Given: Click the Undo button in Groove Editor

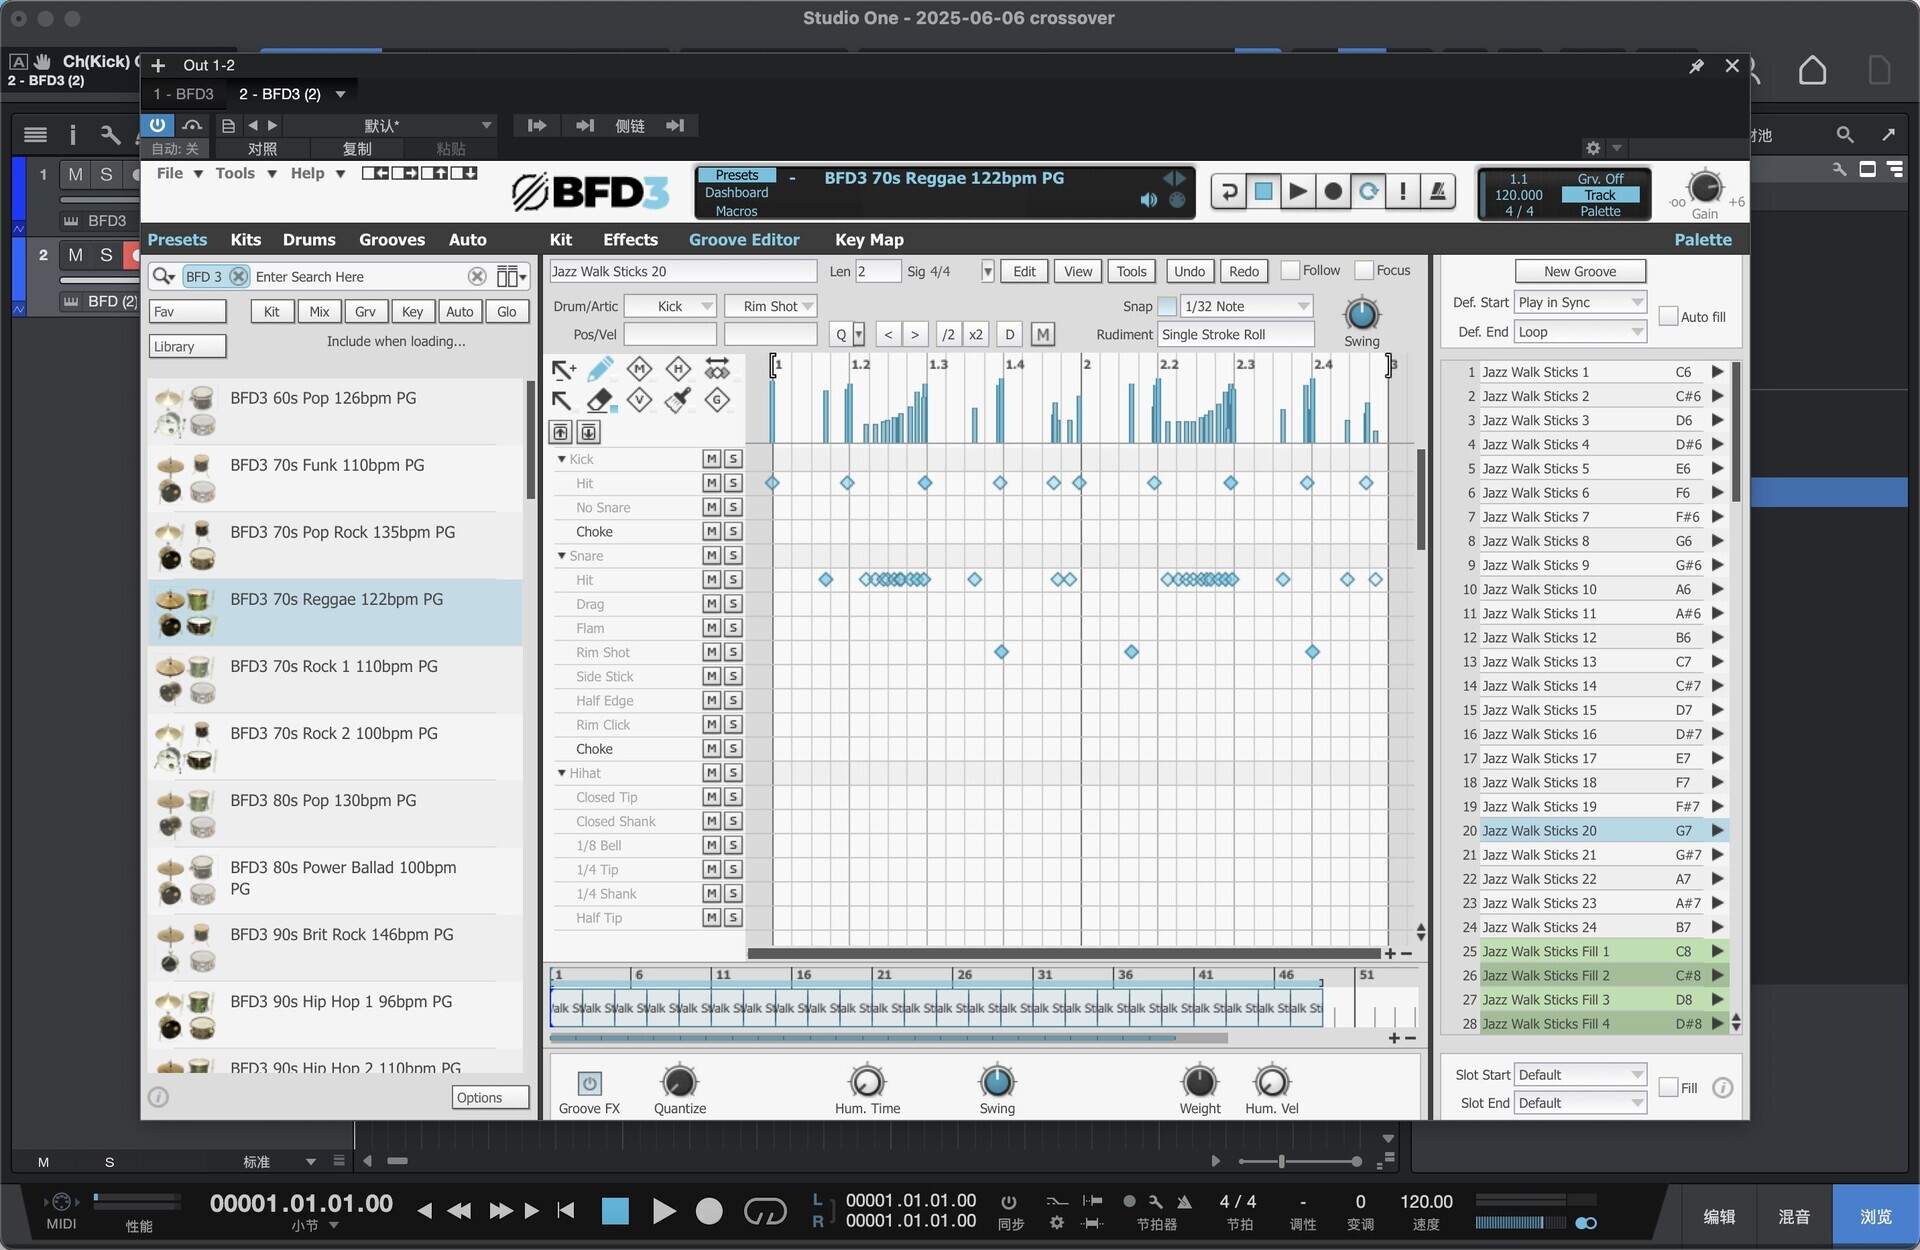Looking at the screenshot, I should [x=1189, y=271].
